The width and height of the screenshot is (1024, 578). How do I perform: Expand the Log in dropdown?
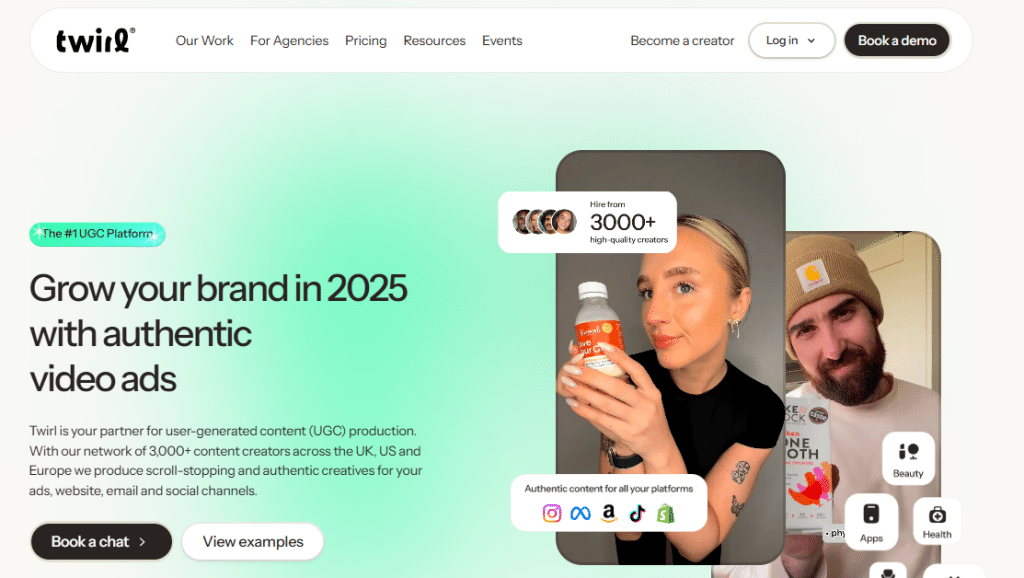click(792, 40)
